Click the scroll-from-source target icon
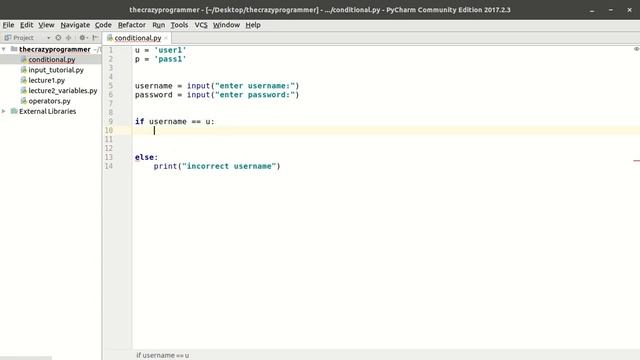This screenshot has height=360, width=640. tap(58, 38)
